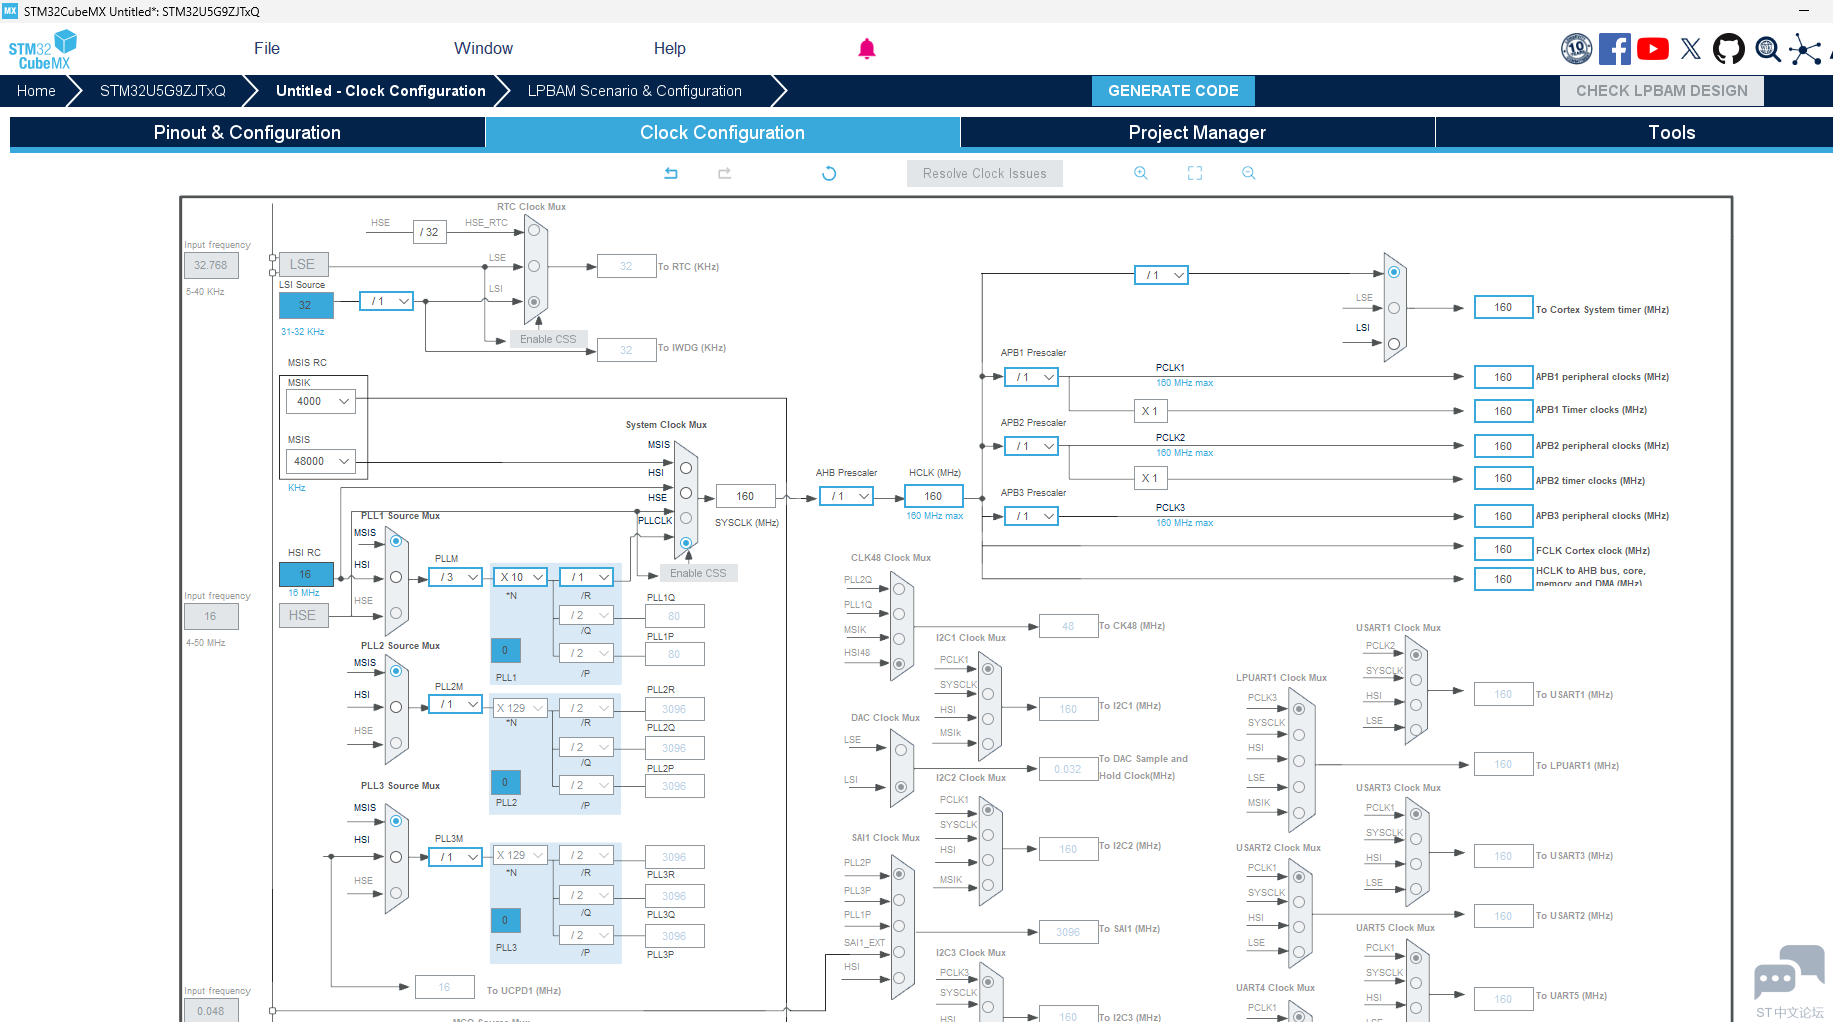
Task: Open the PLL1 multiplier X 10 dropdown
Action: coord(521,577)
